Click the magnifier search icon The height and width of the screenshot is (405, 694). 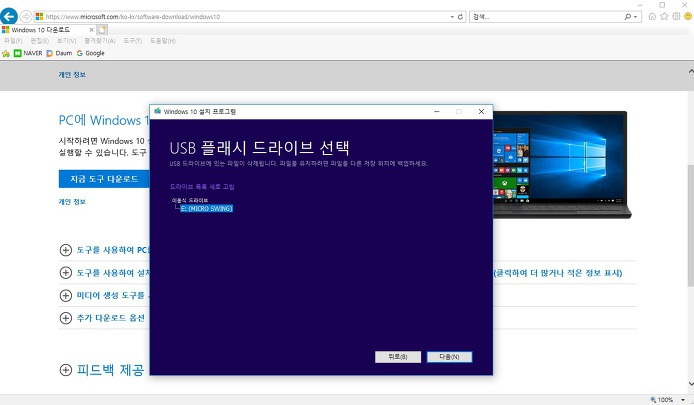[x=628, y=17]
